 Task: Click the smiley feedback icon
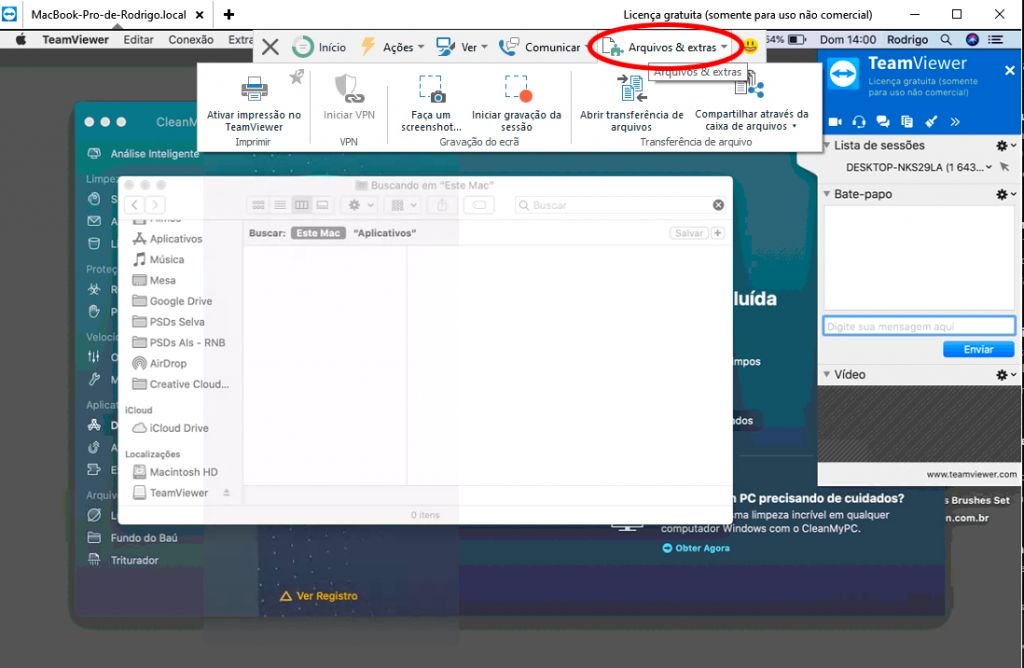click(750, 46)
